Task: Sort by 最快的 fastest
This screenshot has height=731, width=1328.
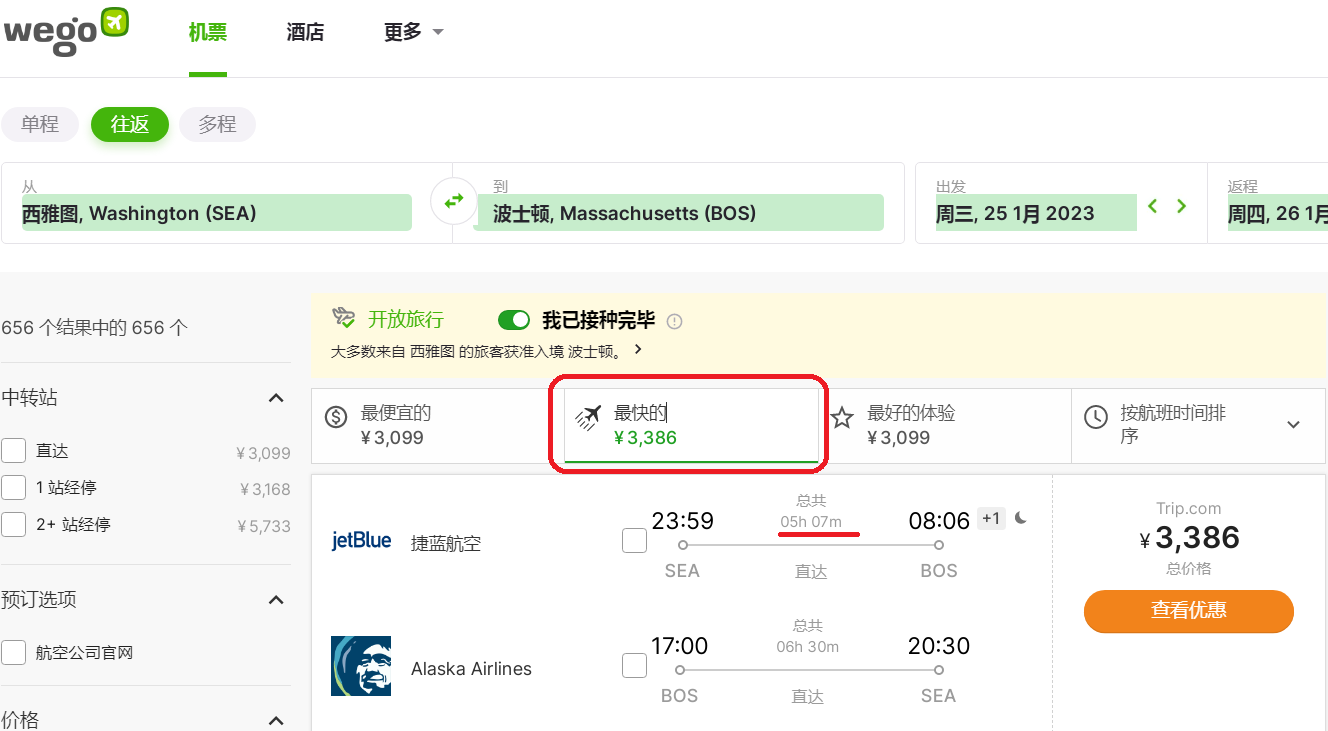Action: (690, 425)
